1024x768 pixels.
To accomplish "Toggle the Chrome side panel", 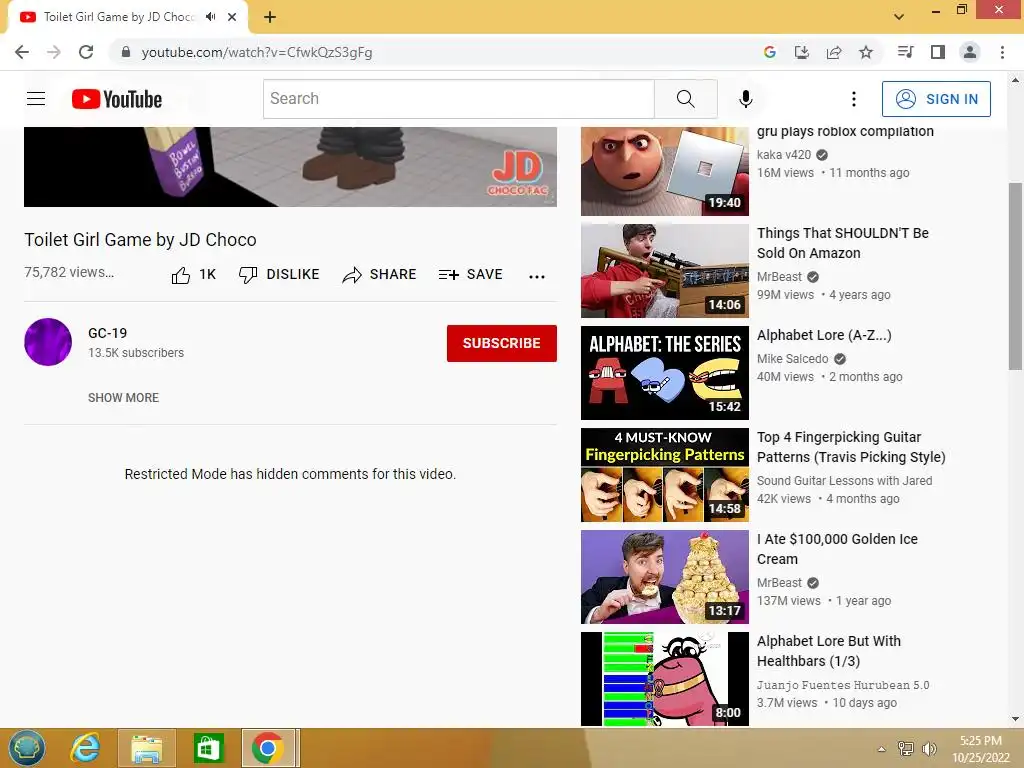I will click(938, 52).
